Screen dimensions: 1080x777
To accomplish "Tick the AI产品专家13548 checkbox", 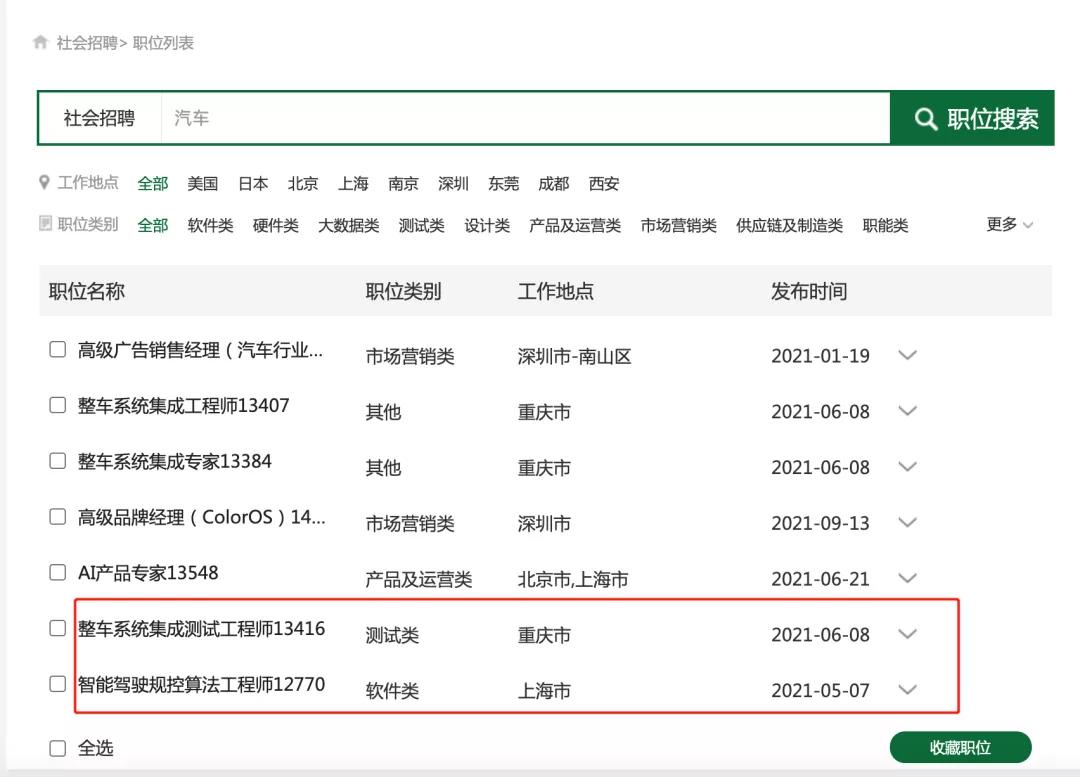I will 58,573.
